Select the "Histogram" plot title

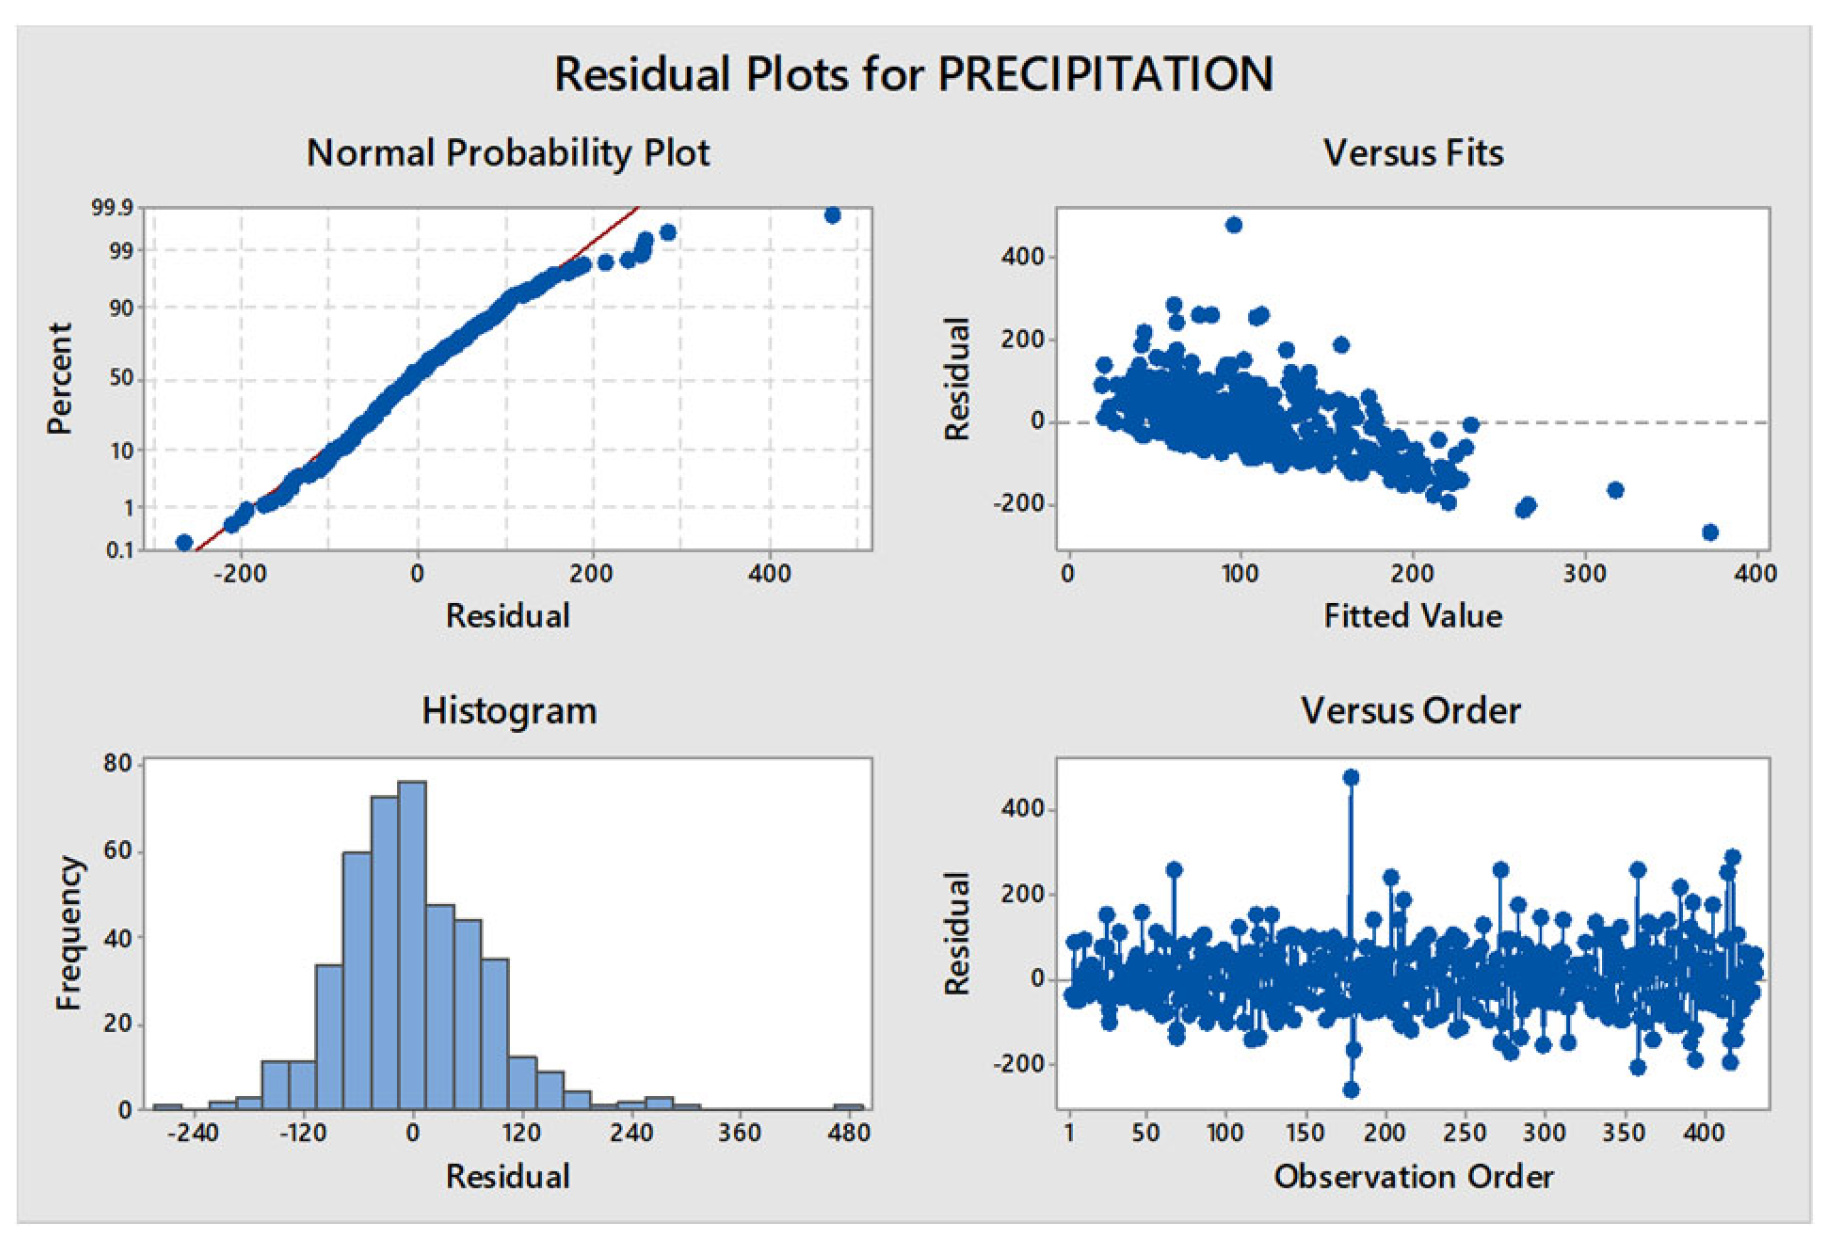[x=509, y=711]
